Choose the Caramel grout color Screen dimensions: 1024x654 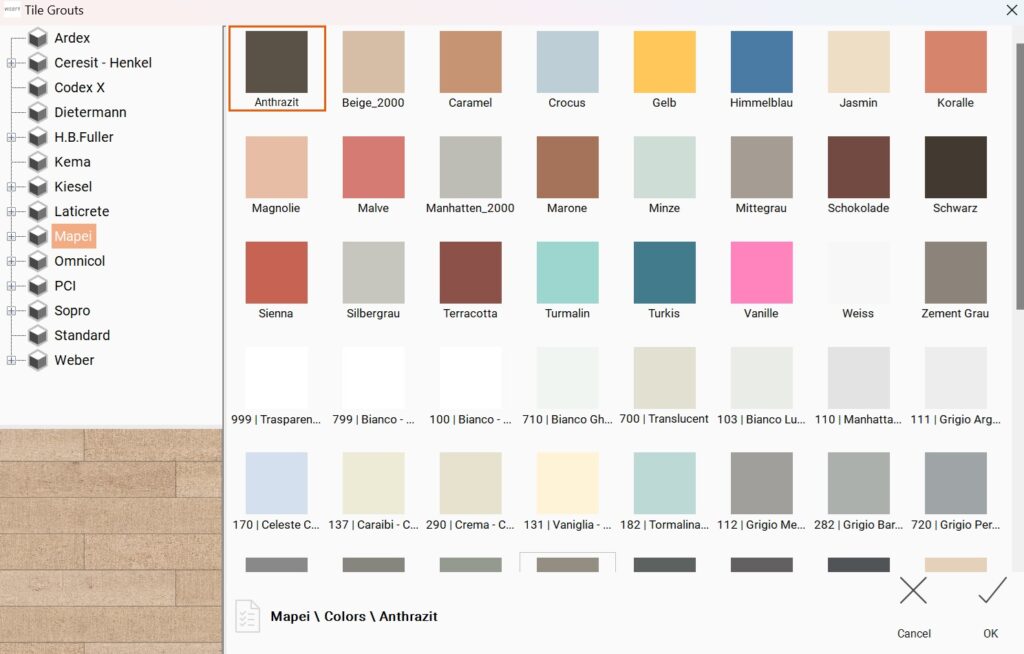pyautogui.click(x=470, y=62)
